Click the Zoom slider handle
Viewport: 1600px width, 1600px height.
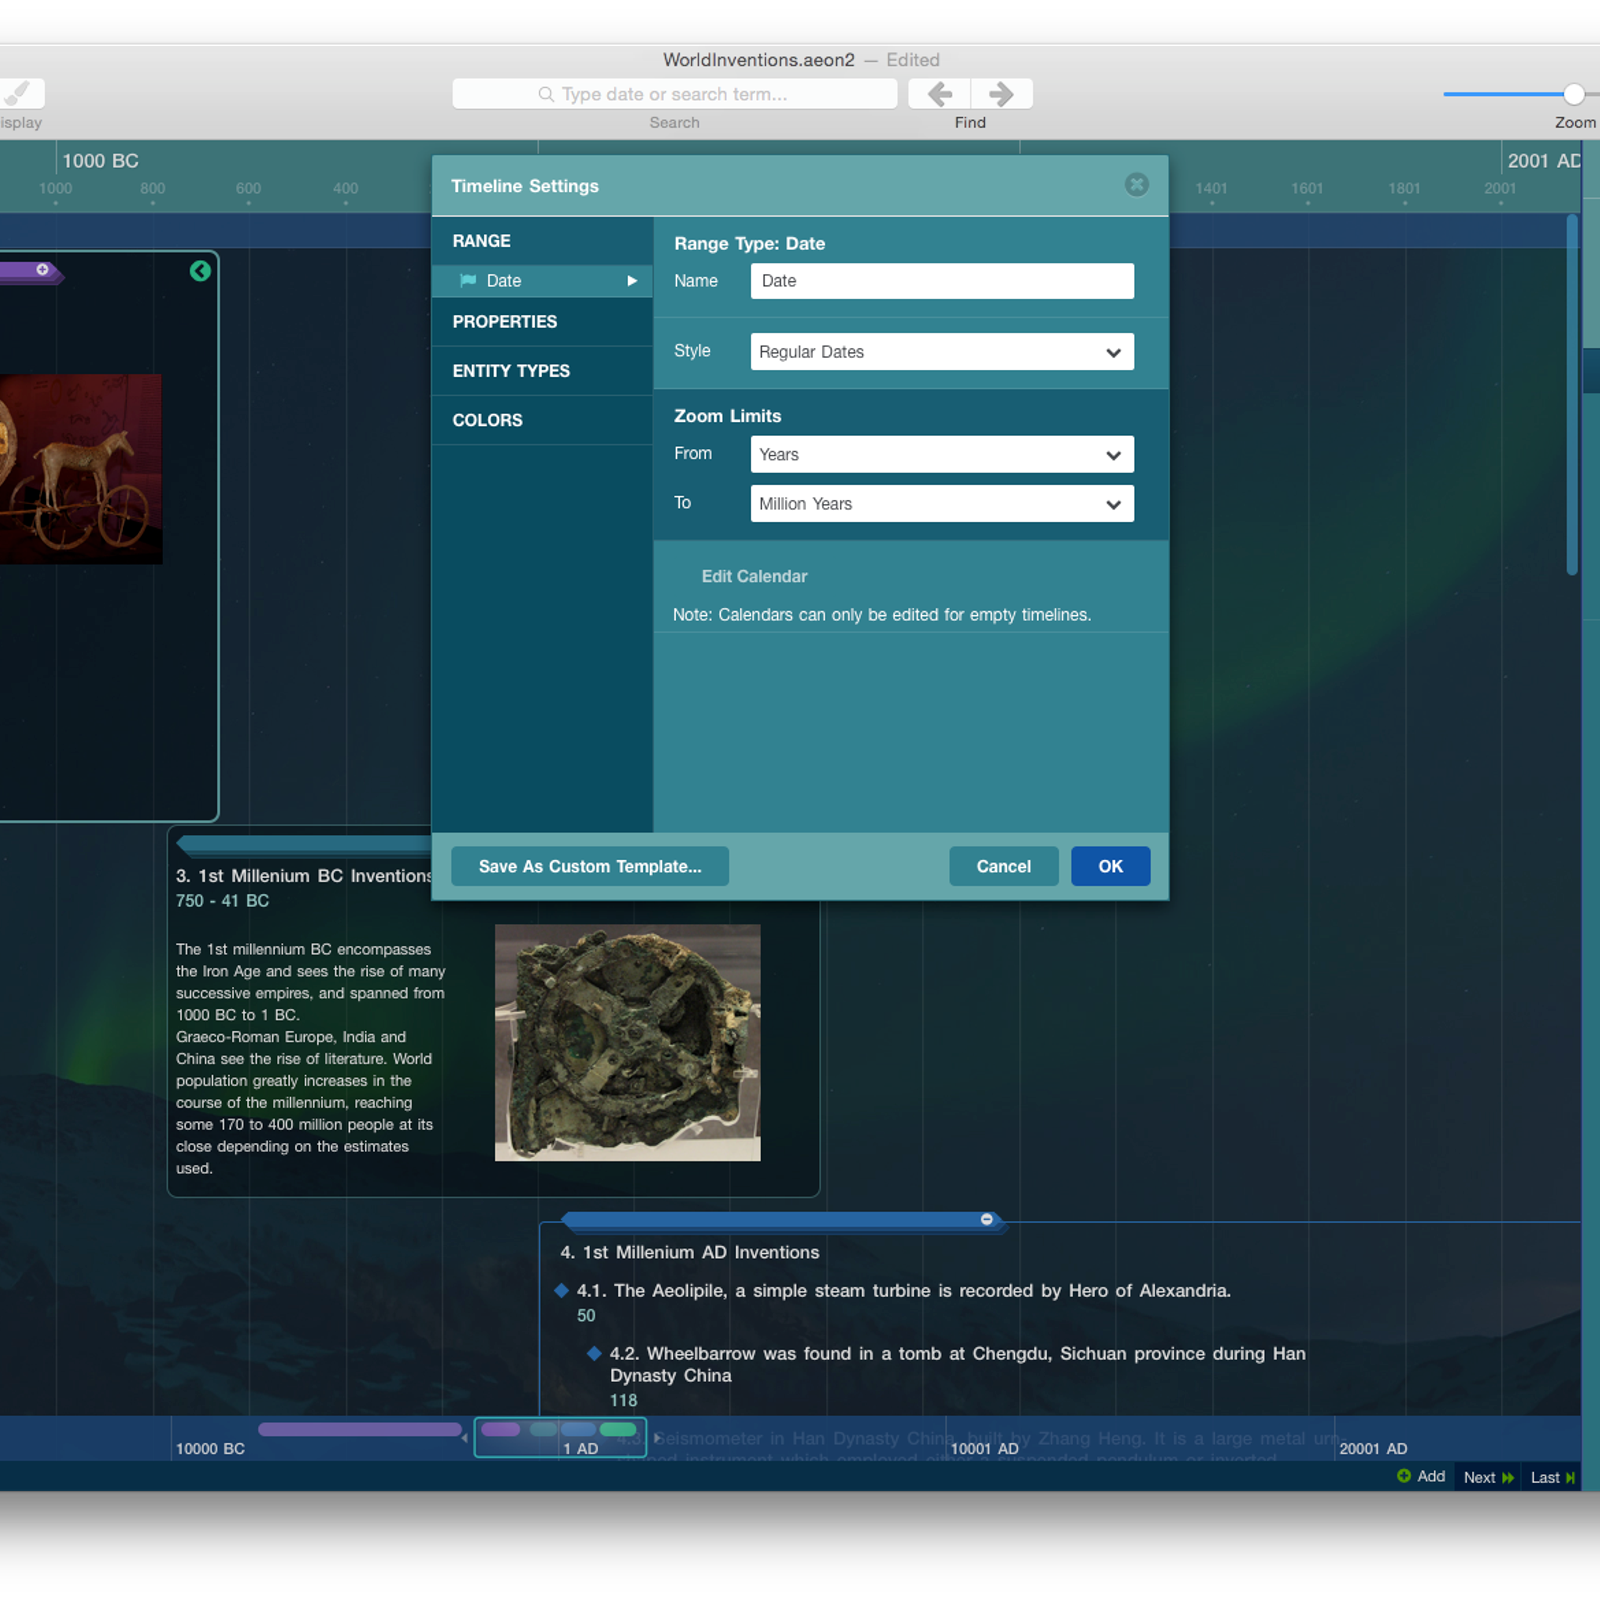coord(1574,94)
